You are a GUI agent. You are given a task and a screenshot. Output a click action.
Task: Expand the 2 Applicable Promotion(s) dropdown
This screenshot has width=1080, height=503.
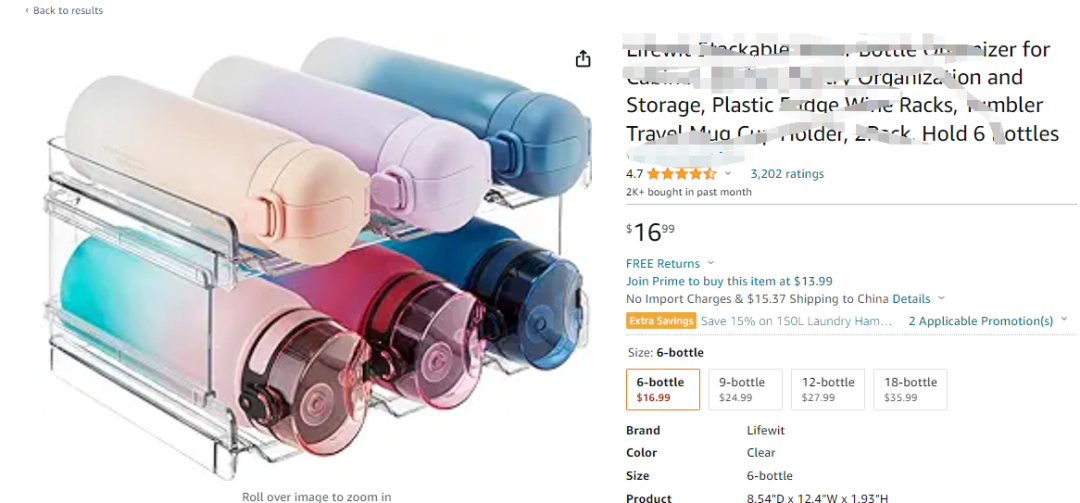click(1064, 321)
